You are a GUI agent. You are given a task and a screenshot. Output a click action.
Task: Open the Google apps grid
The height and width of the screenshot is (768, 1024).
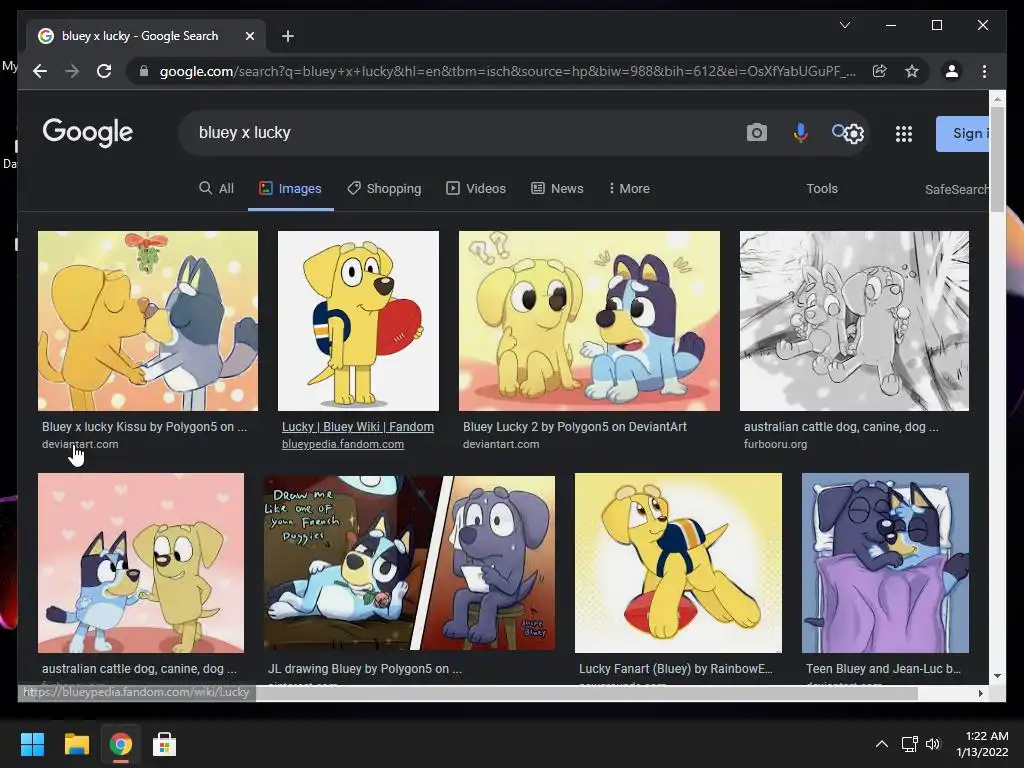903,134
